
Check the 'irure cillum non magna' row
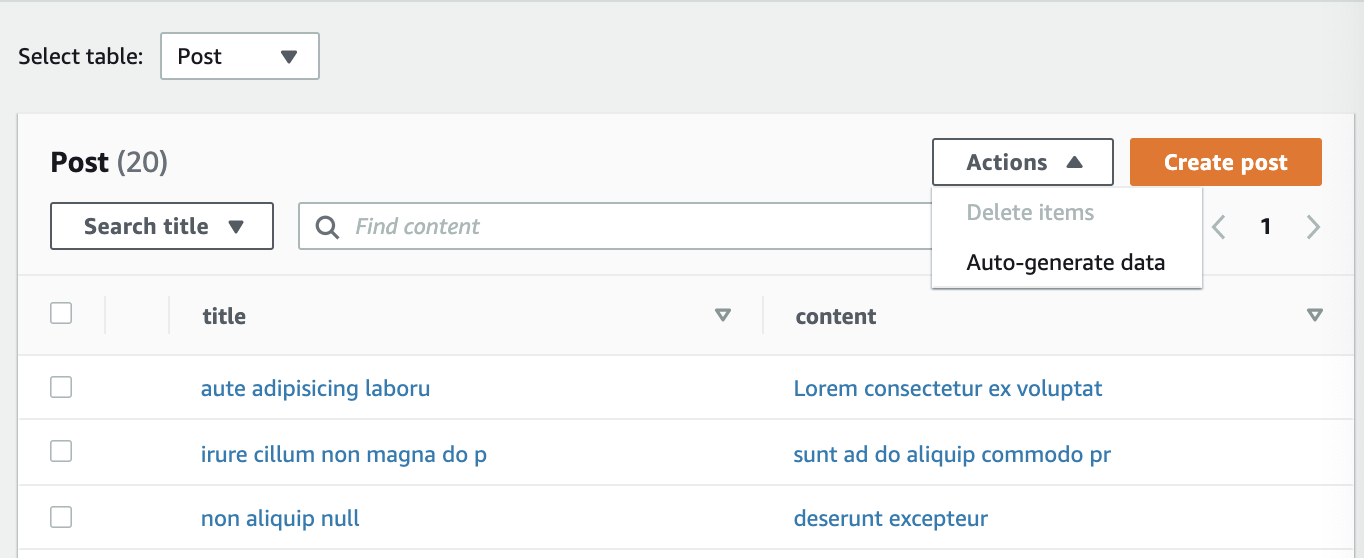[61, 451]
